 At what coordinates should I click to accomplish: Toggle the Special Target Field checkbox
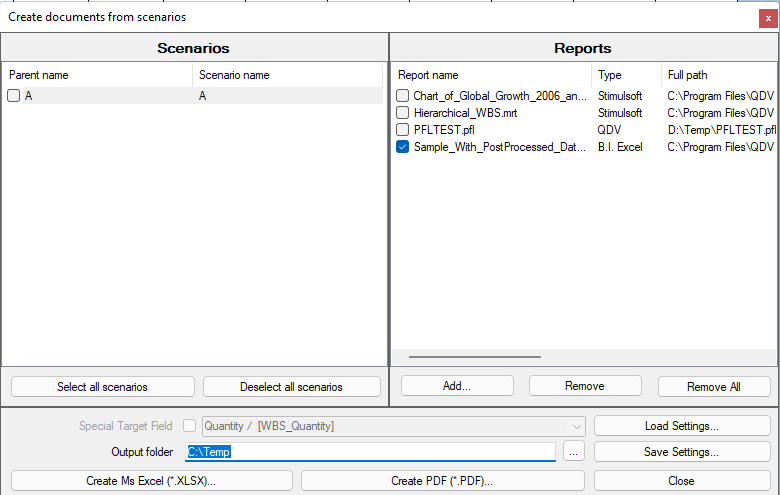190,426
